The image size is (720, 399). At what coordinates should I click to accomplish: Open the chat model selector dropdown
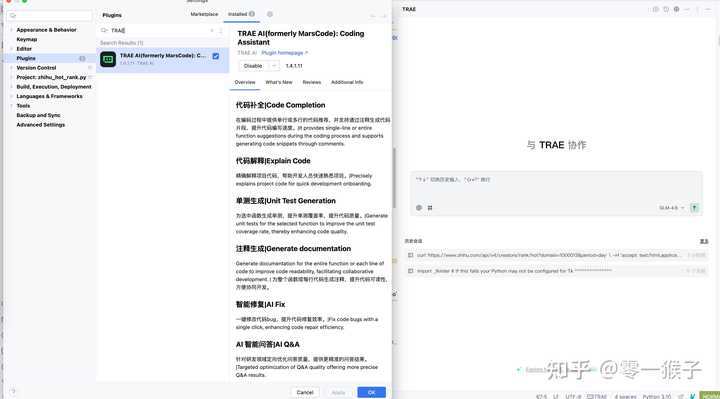click(x=671, y=208)
